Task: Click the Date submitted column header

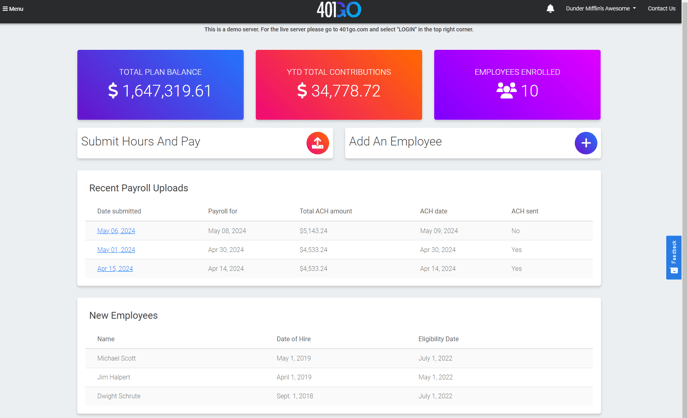Action: (119, 211)
